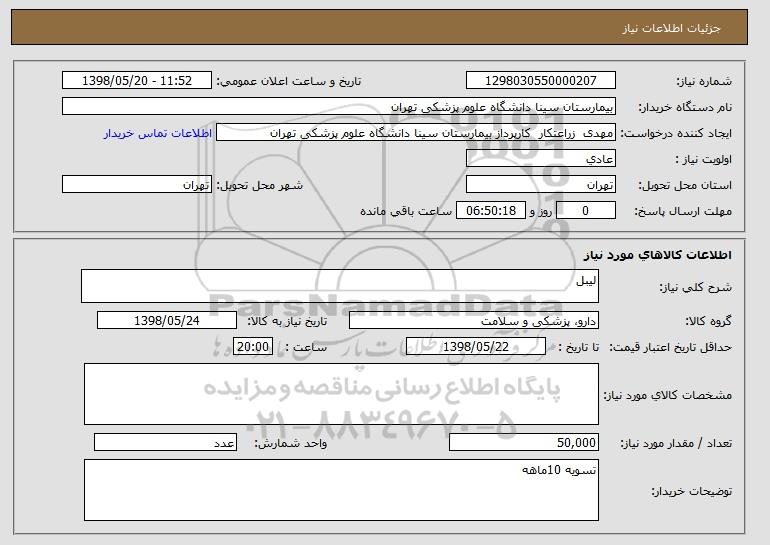
Task: Click the label استان محل تحویل
Action: [685, 186]
